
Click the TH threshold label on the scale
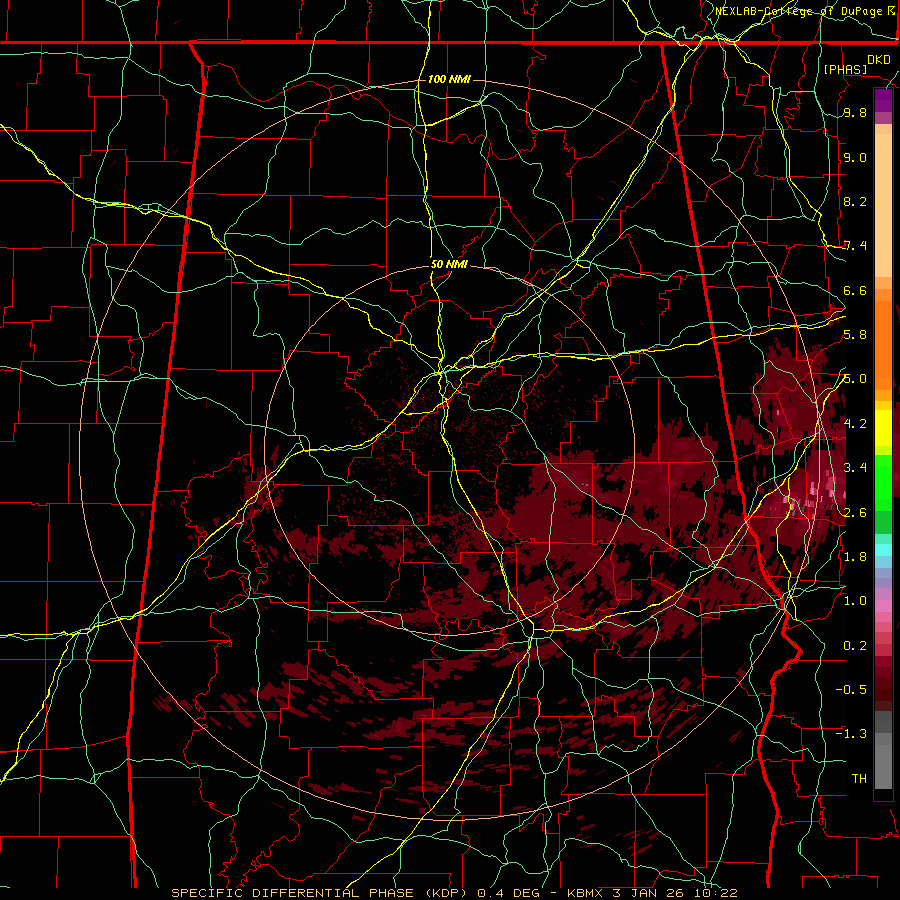coord(859,779)
